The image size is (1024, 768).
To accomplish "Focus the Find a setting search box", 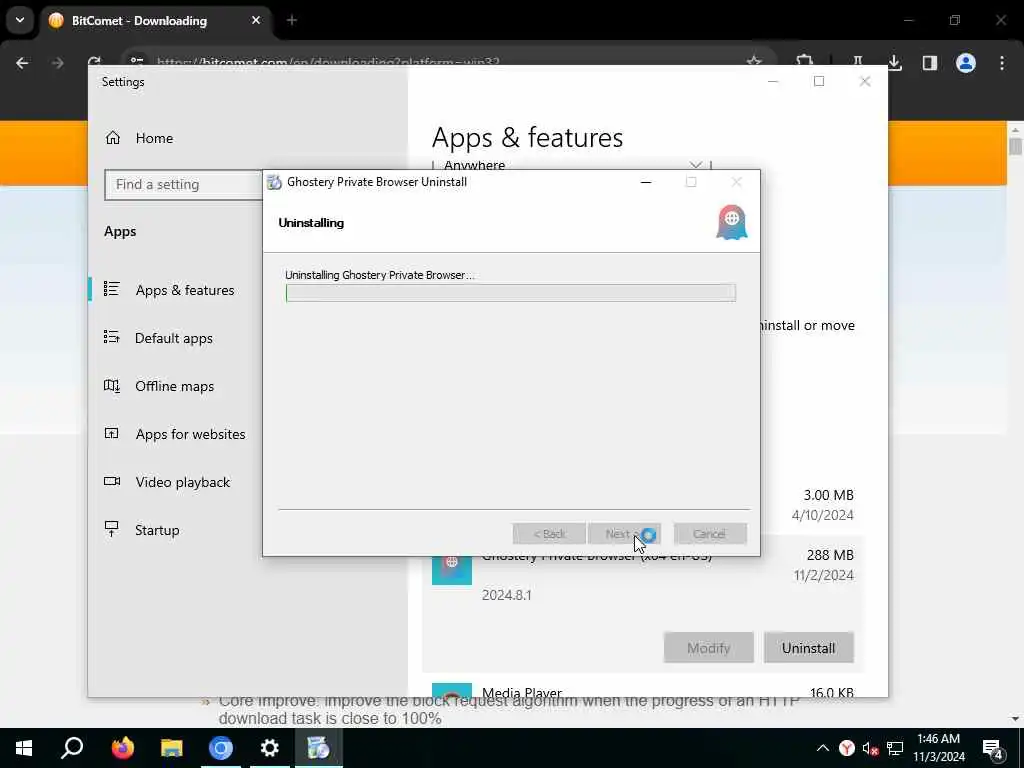I will click(x=184, y=185).
